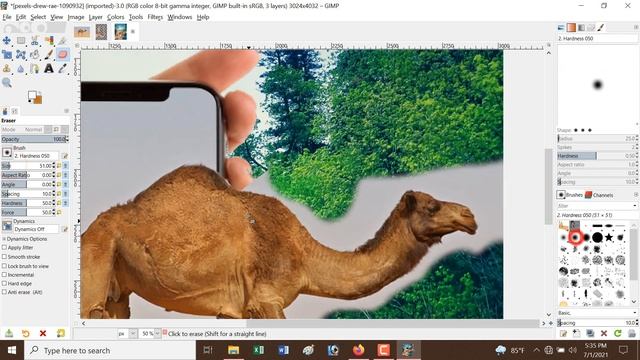Select the Move tool
Viewport: 640px width, 360px height.
(7, 40)
